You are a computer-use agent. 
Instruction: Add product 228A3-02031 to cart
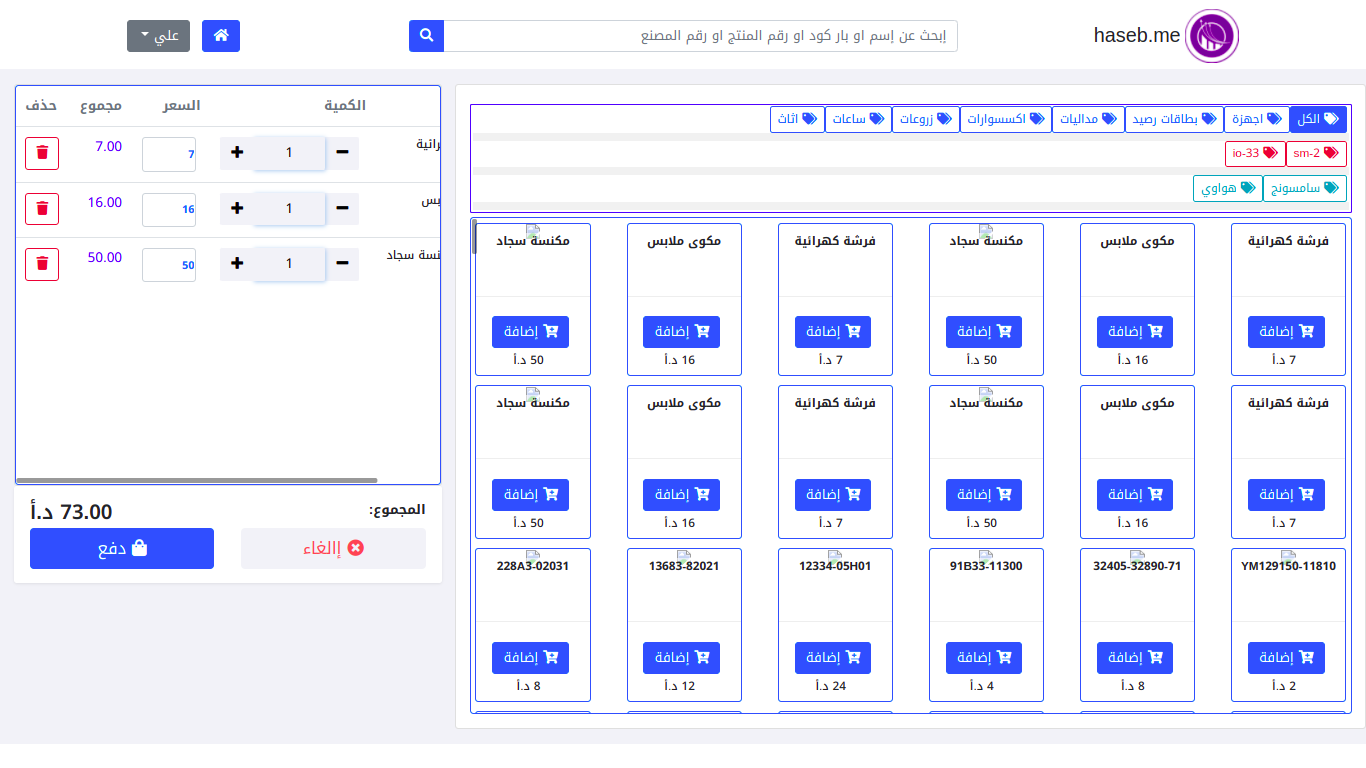click(530, 658)
